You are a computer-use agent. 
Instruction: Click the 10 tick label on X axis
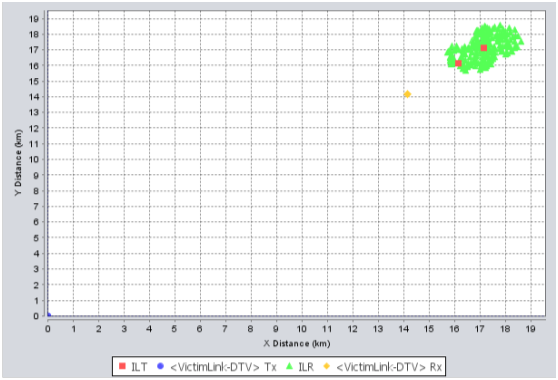point(301,329)
